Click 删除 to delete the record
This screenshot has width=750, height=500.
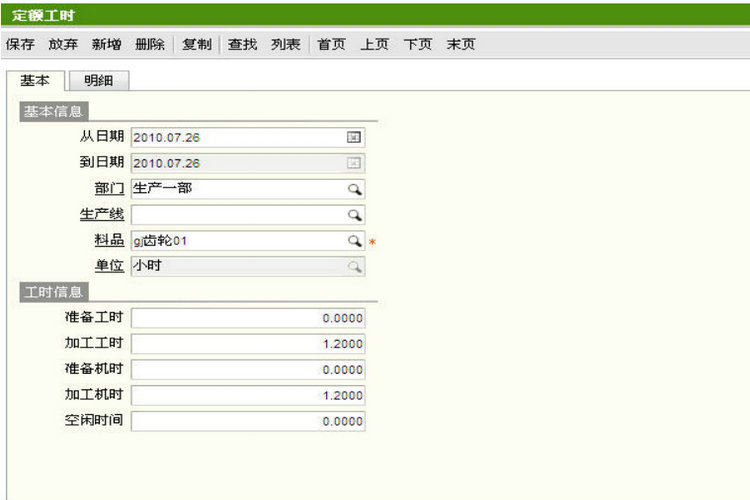[149, 44]
